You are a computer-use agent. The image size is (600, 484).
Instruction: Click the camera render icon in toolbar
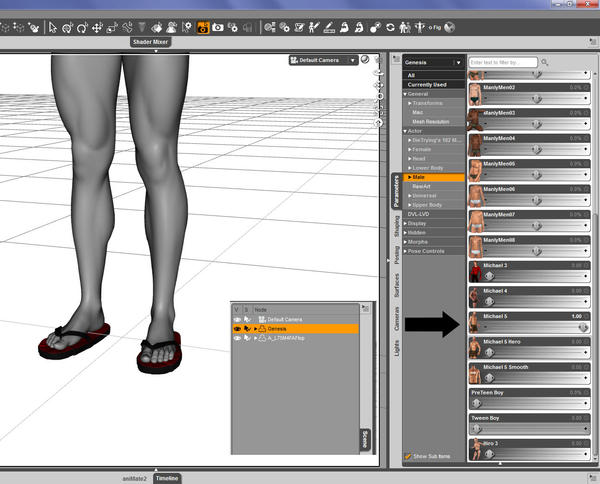click(x=217, y=26)
